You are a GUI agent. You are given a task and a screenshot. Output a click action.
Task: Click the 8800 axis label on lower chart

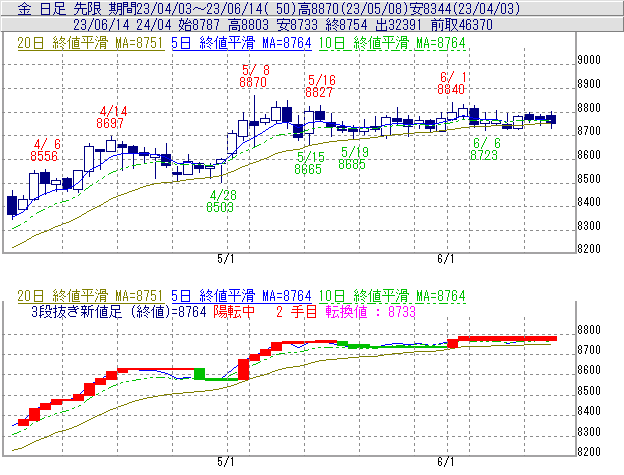pos(589,330)
